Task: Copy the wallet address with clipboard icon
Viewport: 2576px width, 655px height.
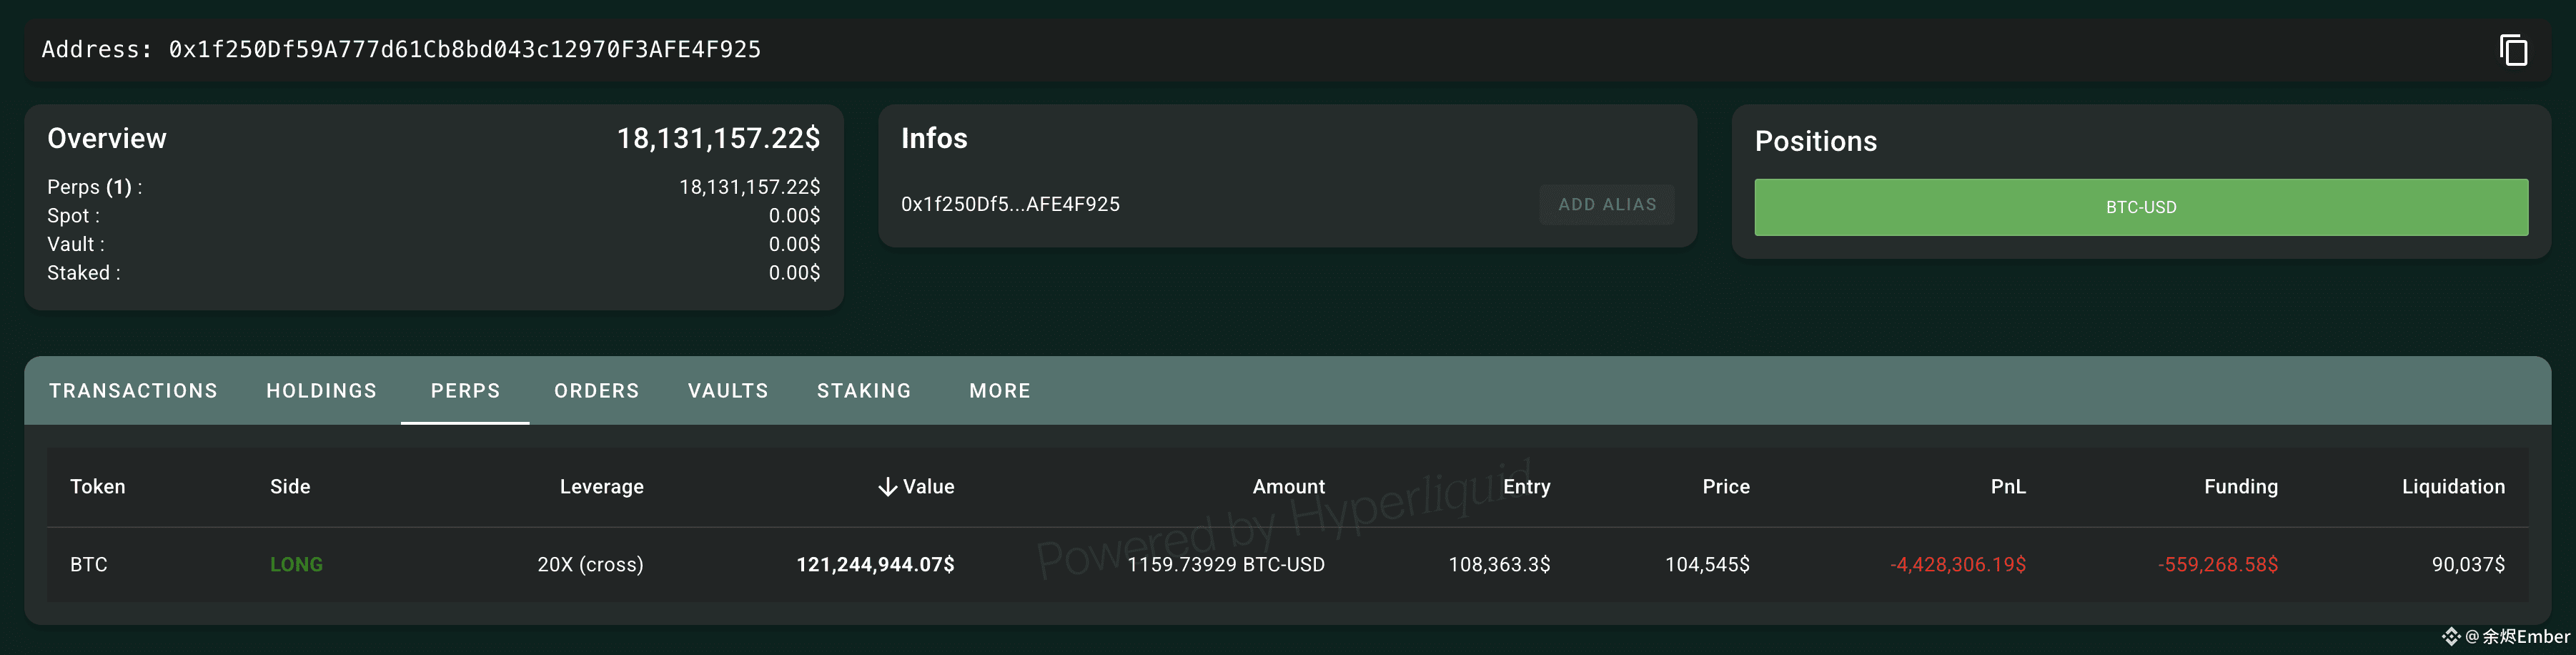Action: point(2513,50)
